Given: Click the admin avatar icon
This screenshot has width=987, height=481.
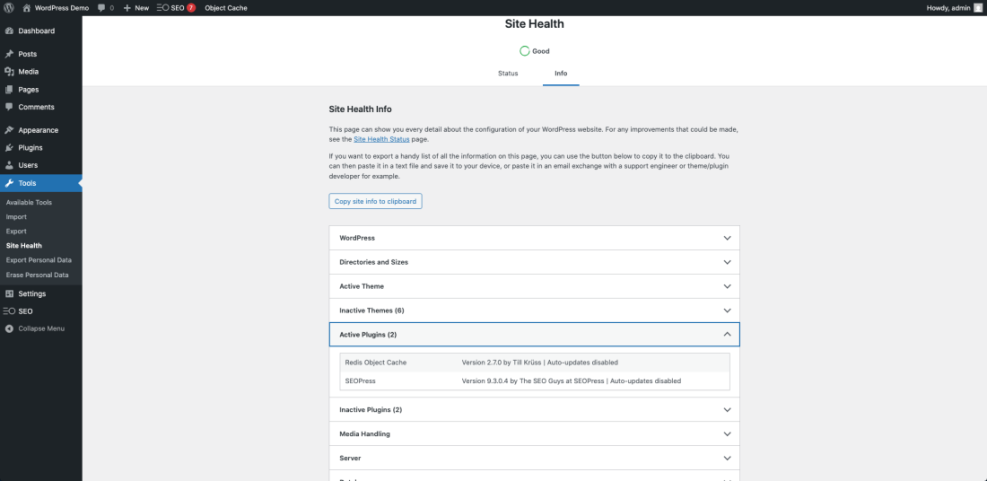Looking at the screenshot, I should (x=978, y=8).
